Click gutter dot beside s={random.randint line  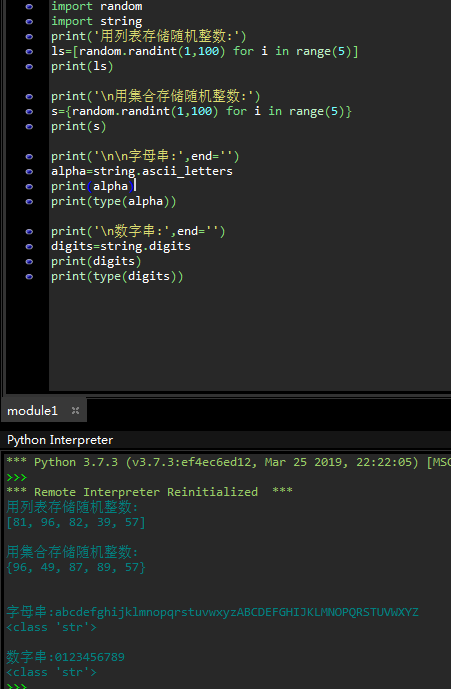[29, 112]
